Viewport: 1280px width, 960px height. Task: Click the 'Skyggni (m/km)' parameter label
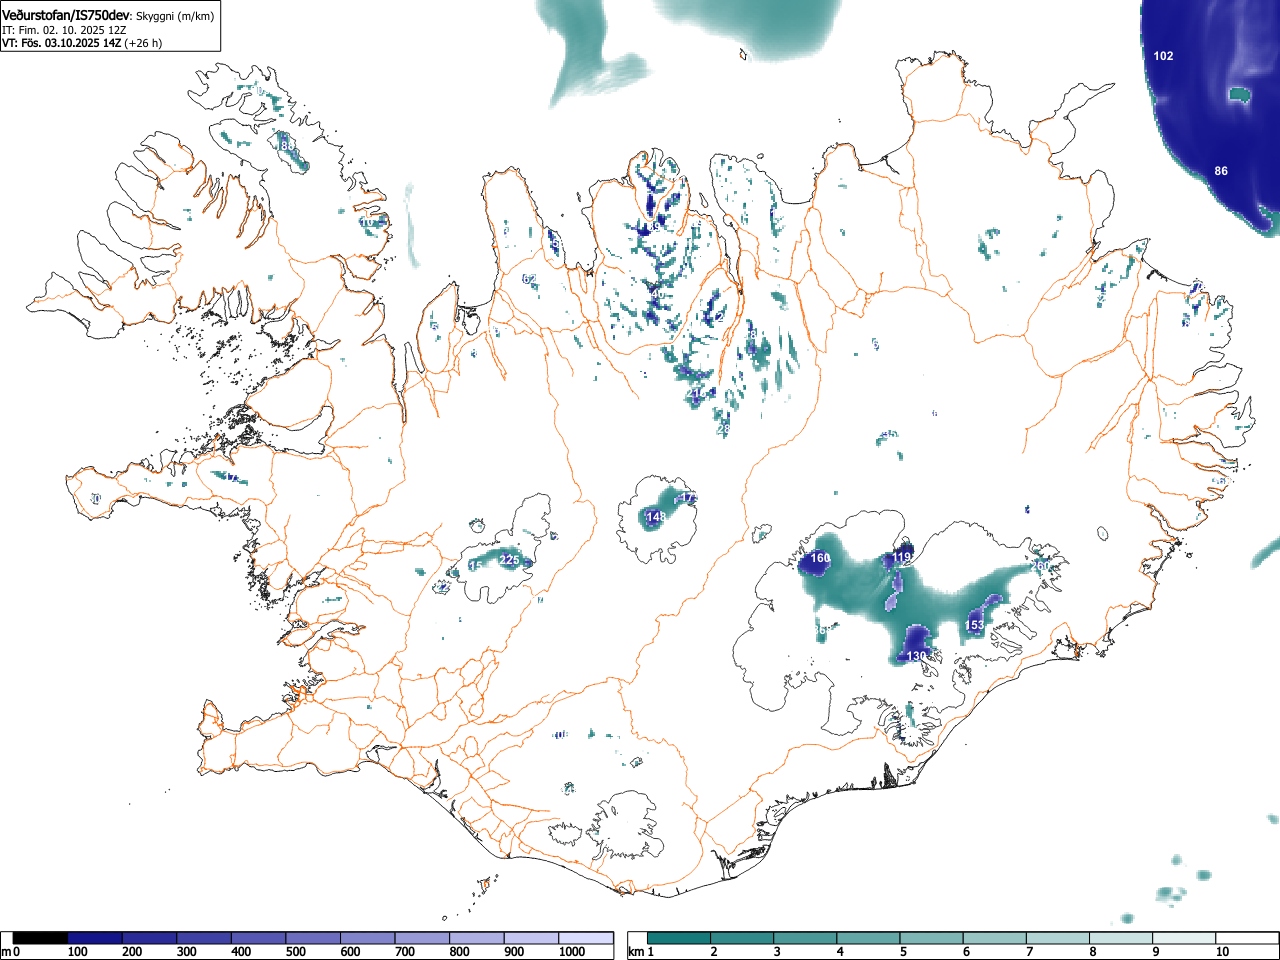(x=175, y=17)
